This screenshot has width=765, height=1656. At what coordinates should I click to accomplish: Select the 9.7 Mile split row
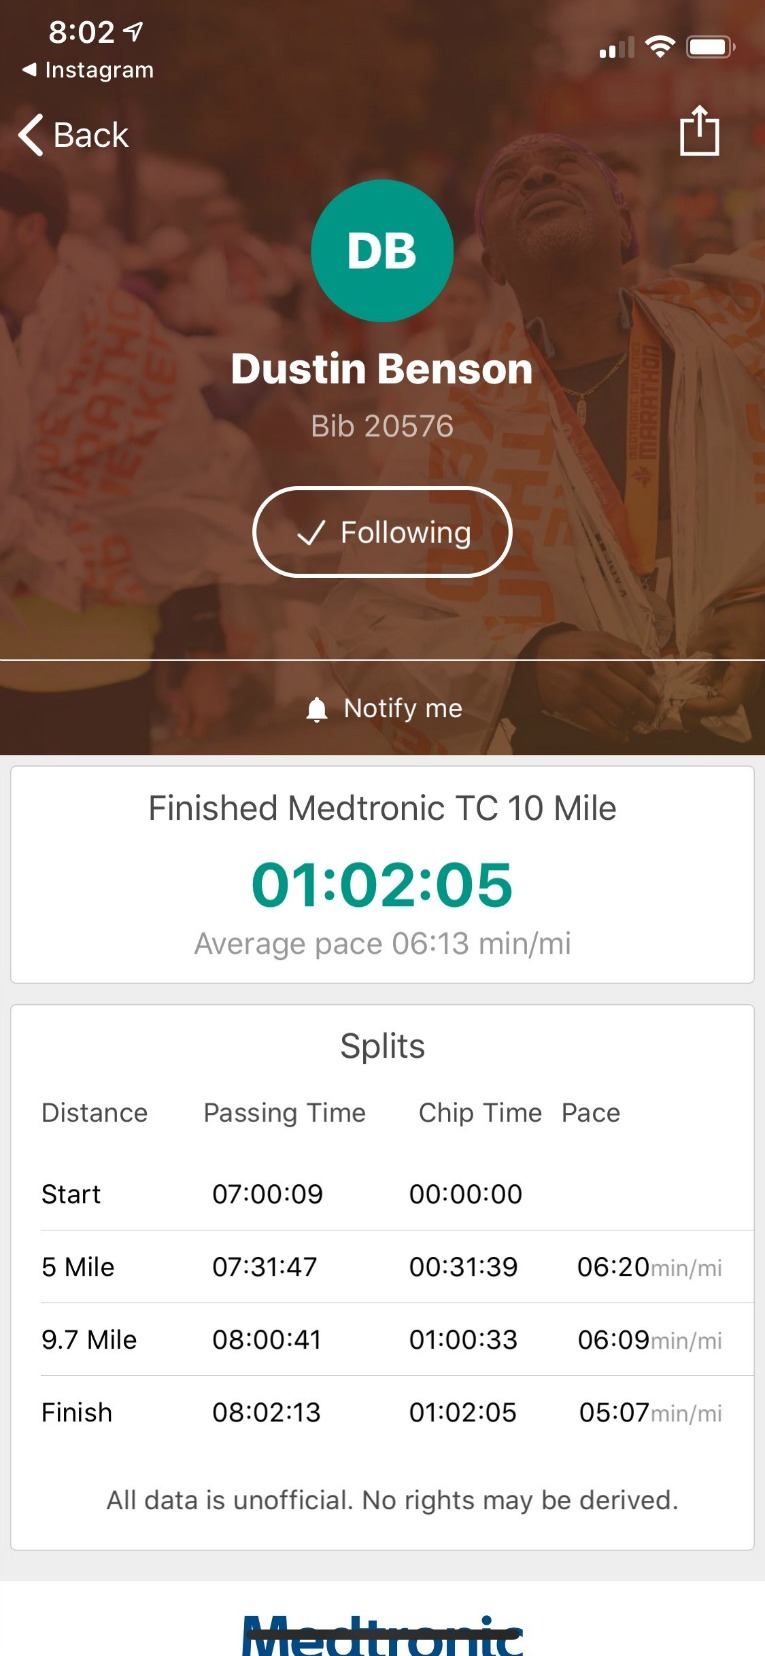click(x=382, y=1340)
